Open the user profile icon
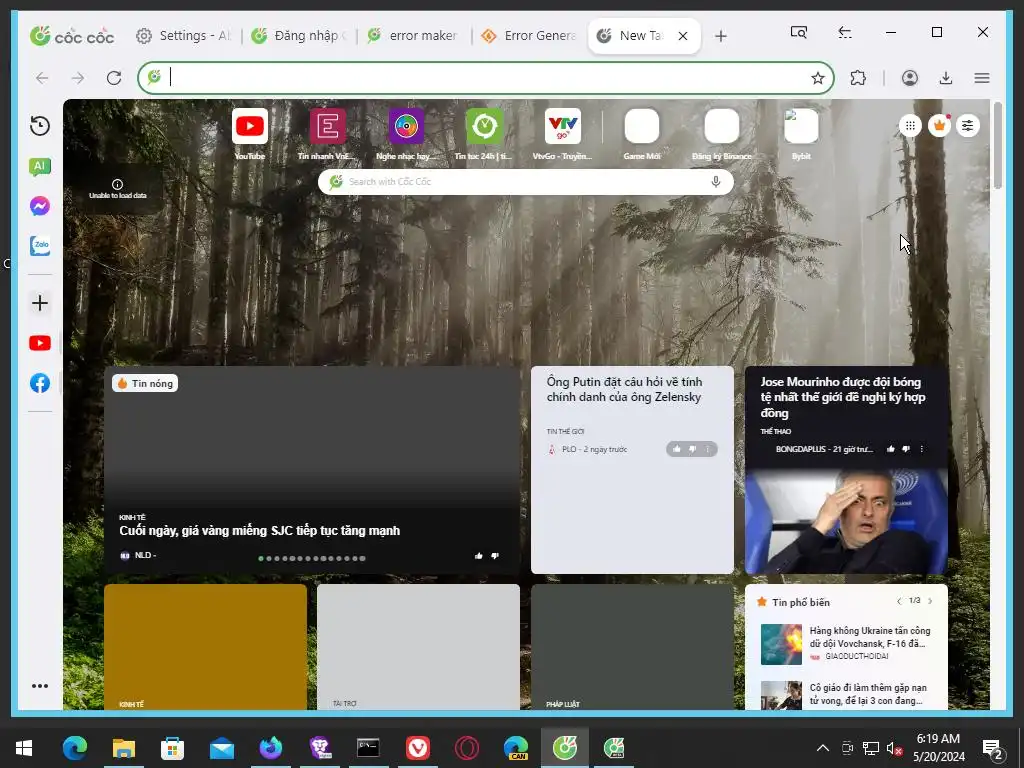 click(x=910, y=78)
